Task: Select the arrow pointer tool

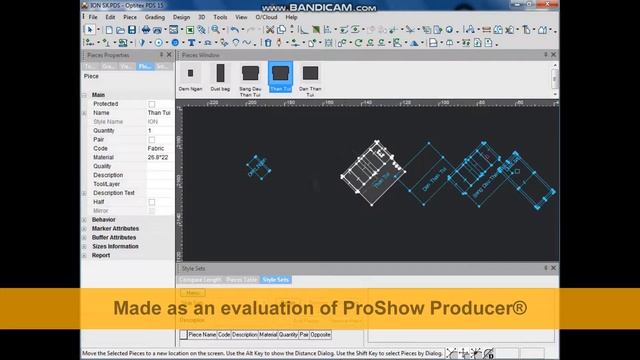Action: [x=90, y=29]
